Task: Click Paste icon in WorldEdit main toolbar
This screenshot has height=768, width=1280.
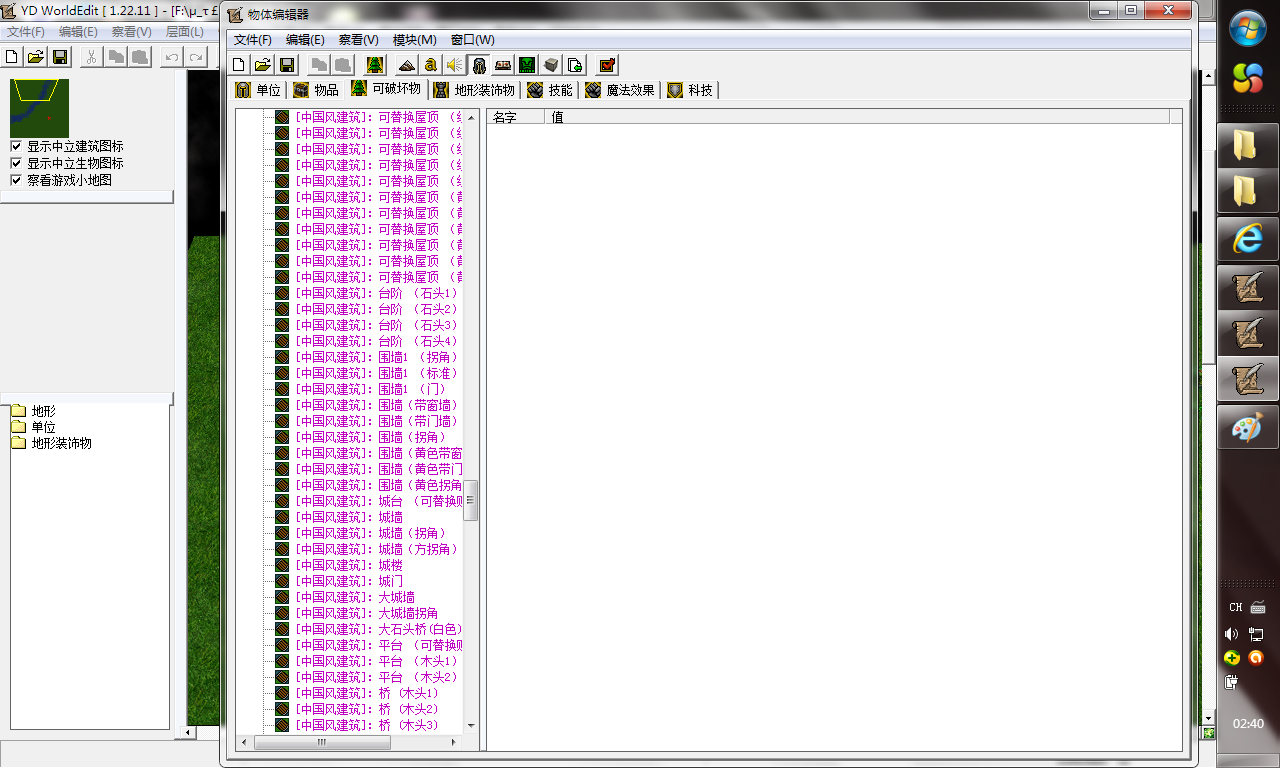Action: [140, 57]
